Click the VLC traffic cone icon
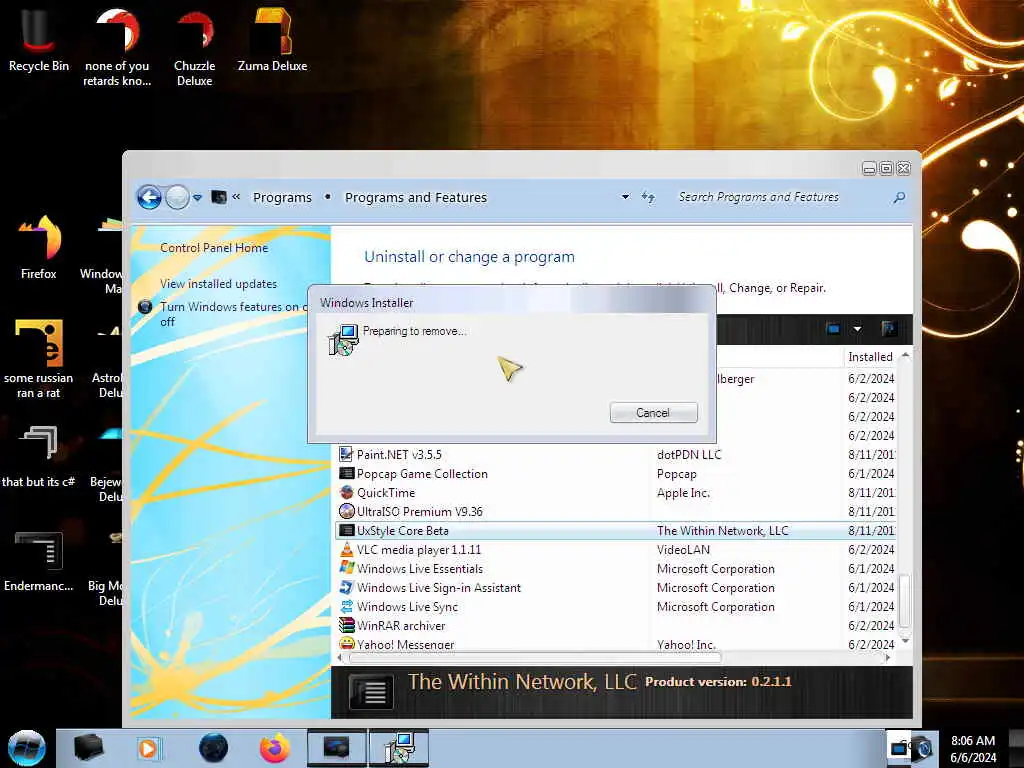 (x=346, y=549)
